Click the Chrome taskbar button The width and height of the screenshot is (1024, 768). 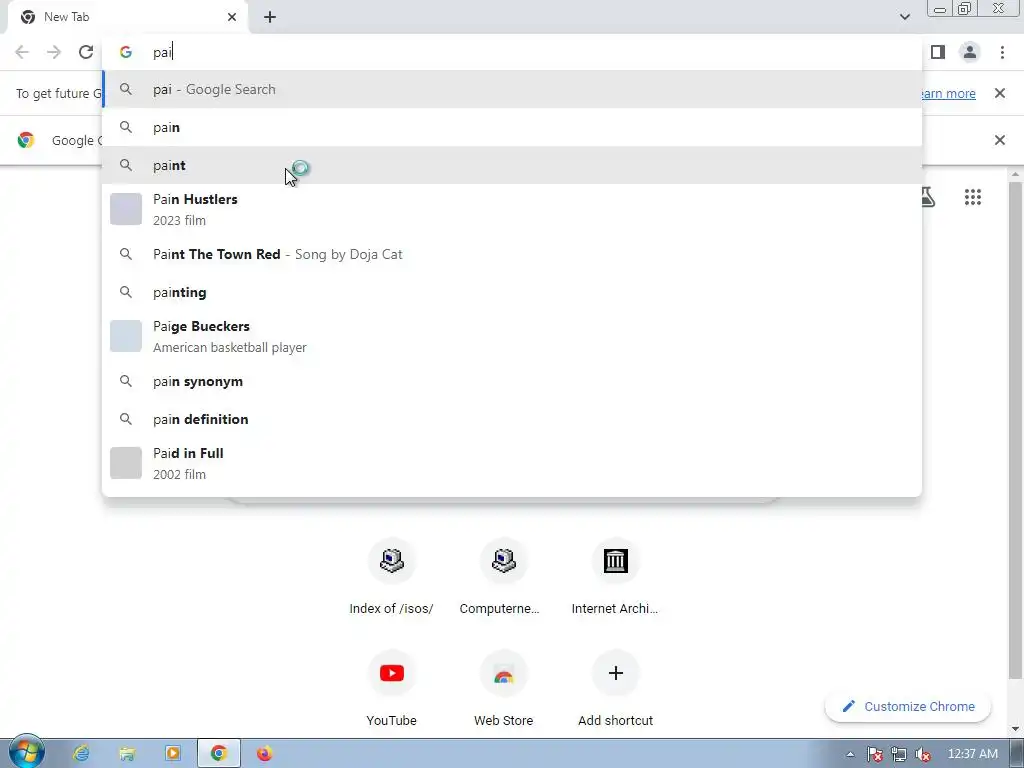pyautogui.click(x=219, y=754)
